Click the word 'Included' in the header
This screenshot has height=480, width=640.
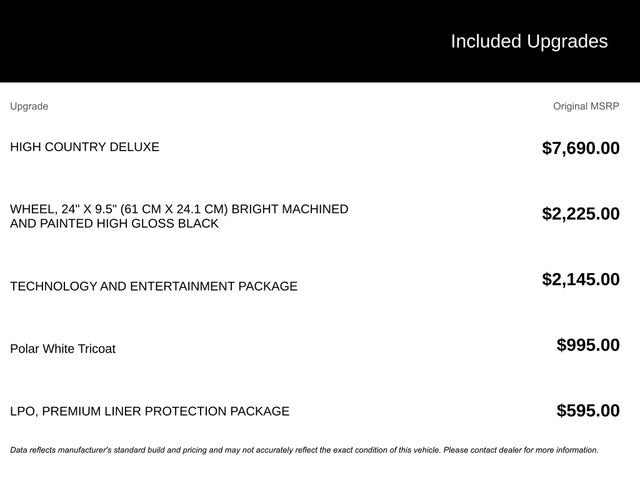486,42
